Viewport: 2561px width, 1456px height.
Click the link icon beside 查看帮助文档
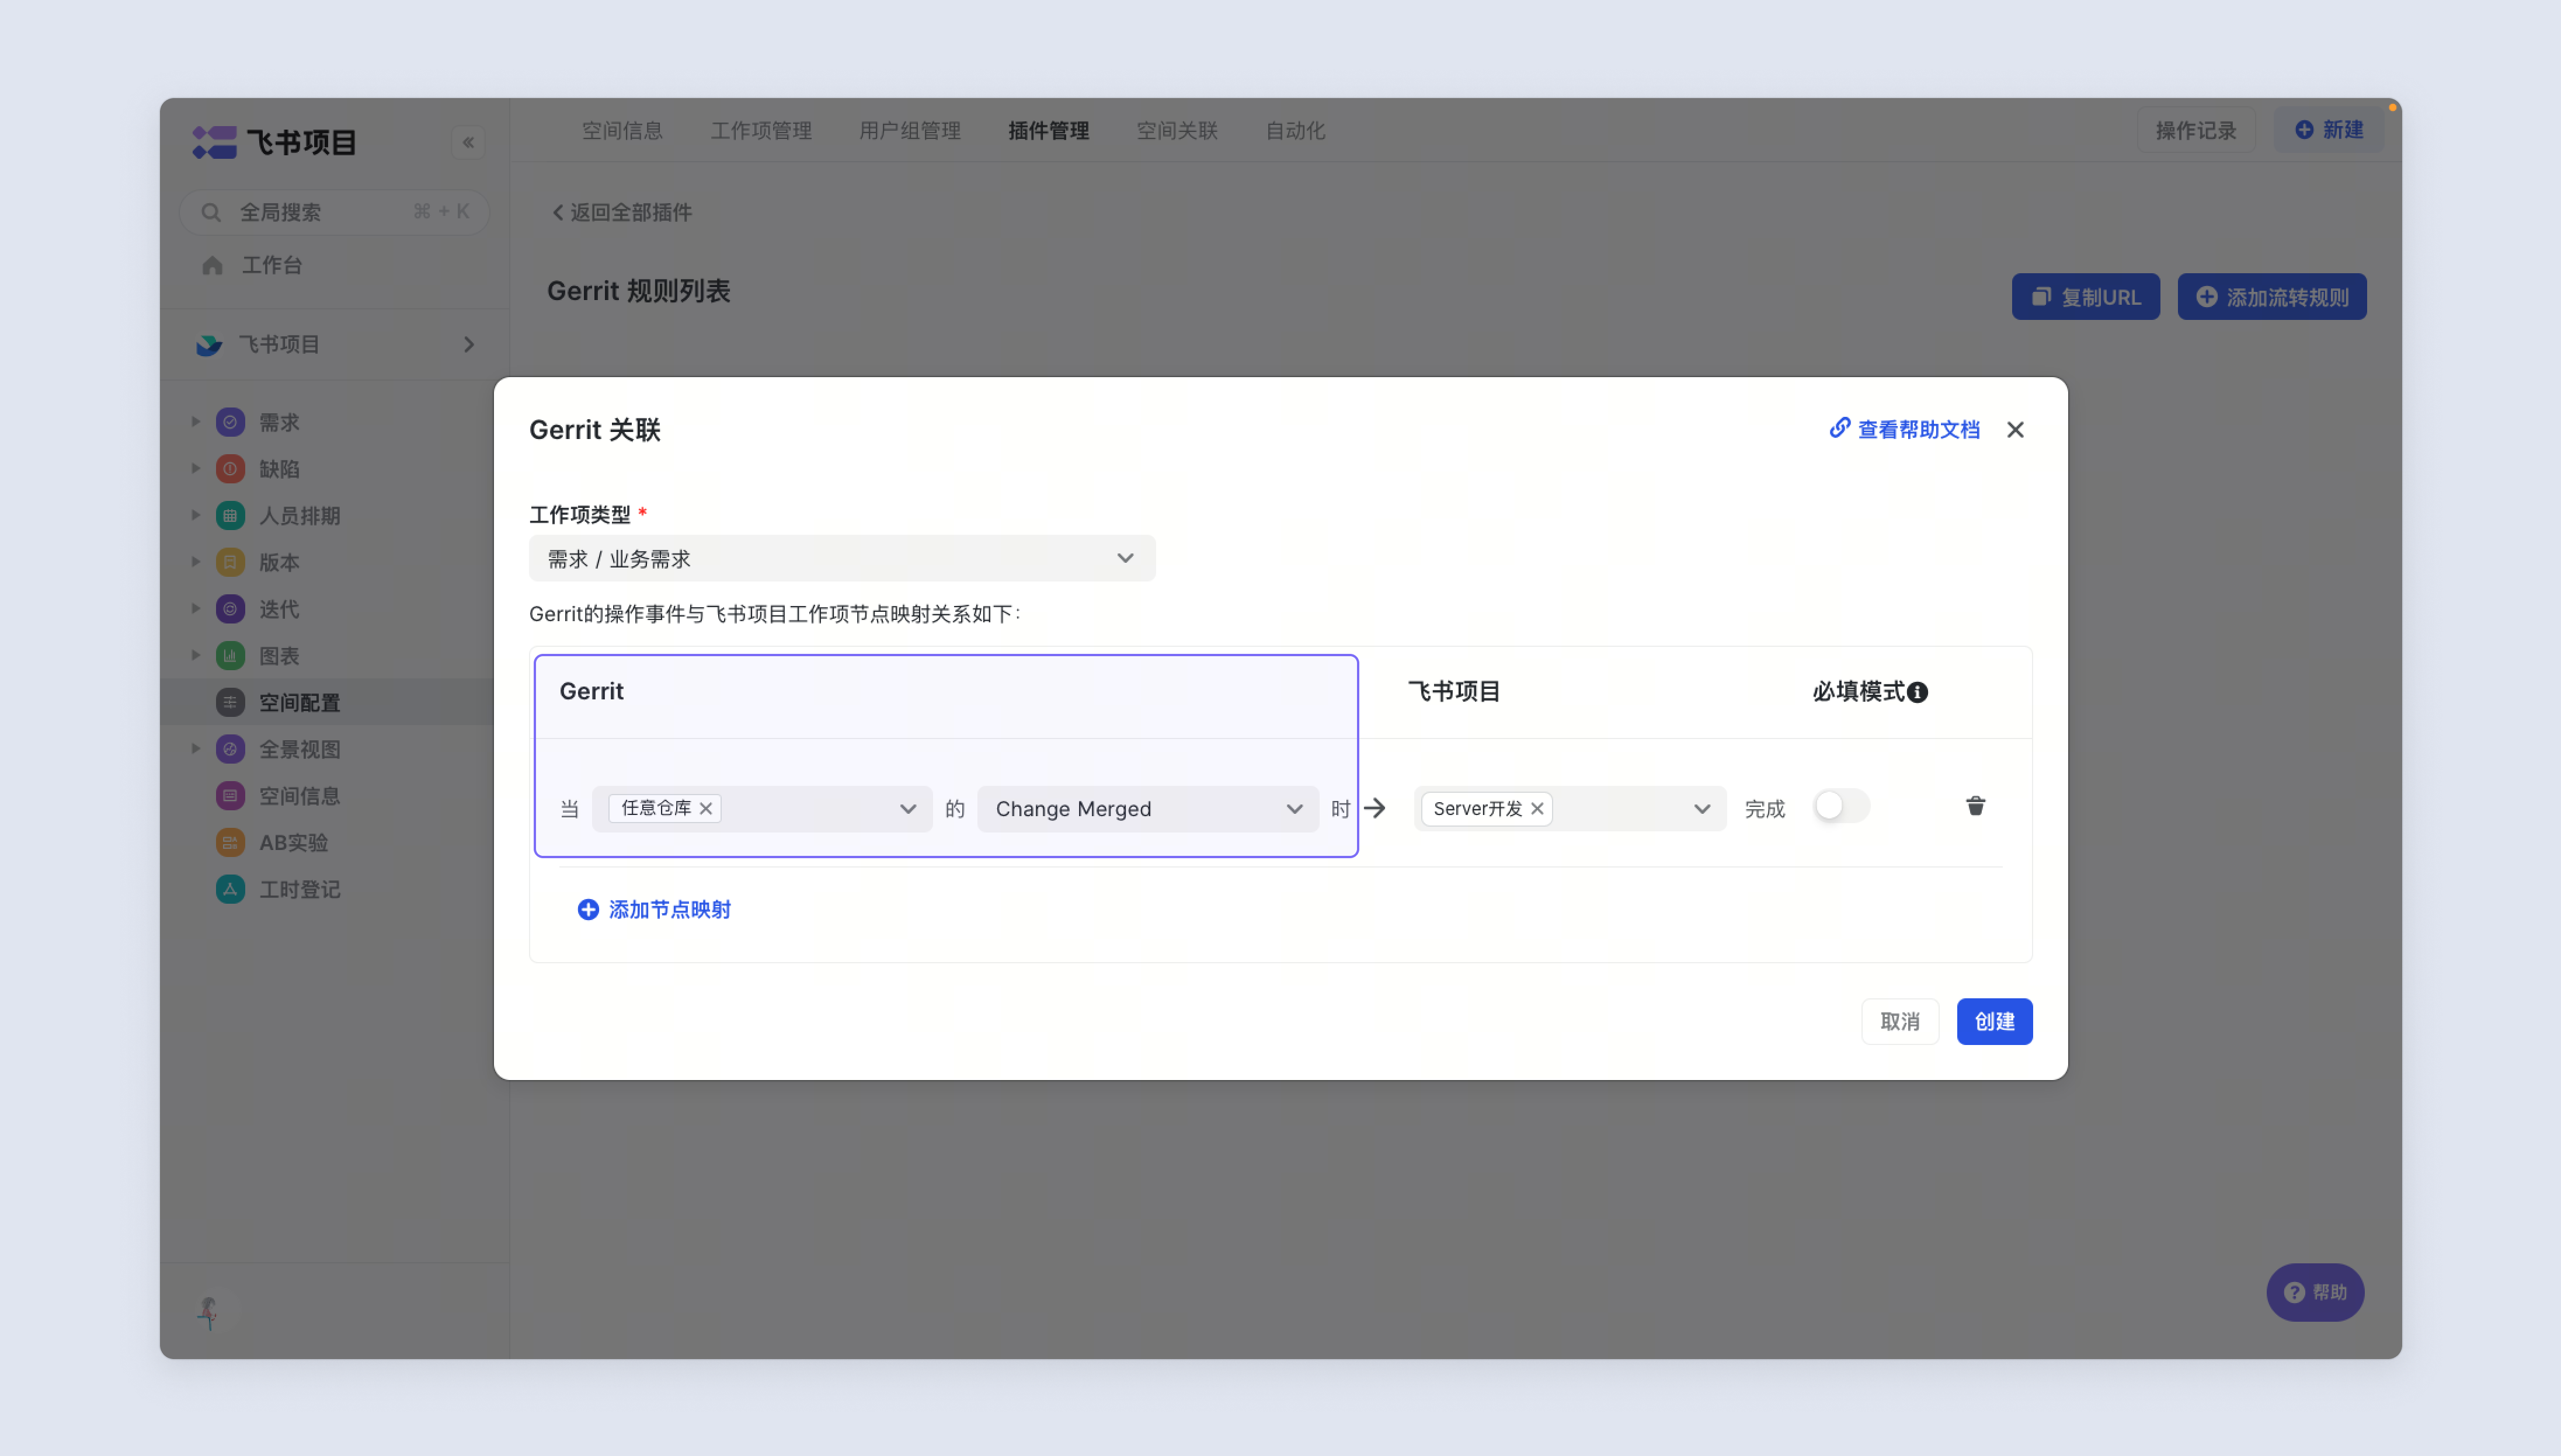click(x=1839, y=428)
